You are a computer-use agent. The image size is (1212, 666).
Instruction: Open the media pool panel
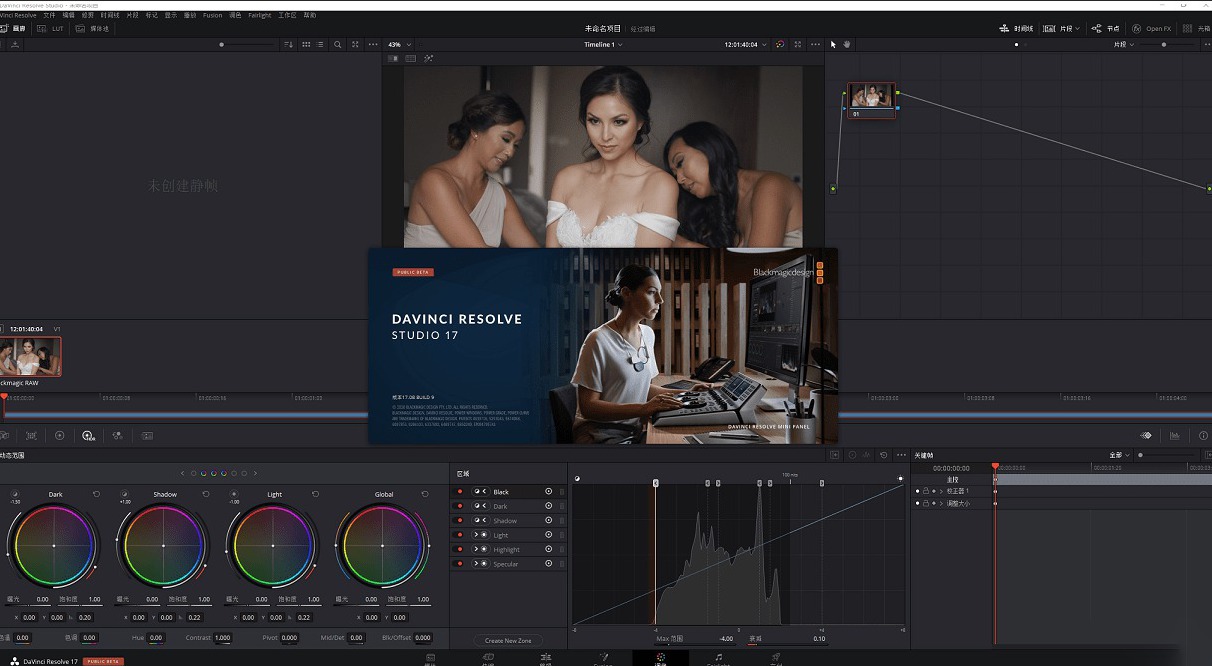(x=93, y=29)
